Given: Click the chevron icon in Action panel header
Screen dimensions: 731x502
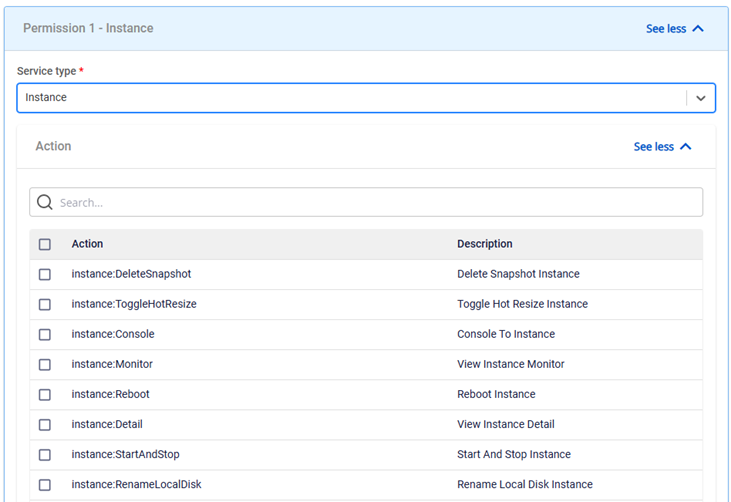Looking at the screenshot, I should [x=686, y=147].
